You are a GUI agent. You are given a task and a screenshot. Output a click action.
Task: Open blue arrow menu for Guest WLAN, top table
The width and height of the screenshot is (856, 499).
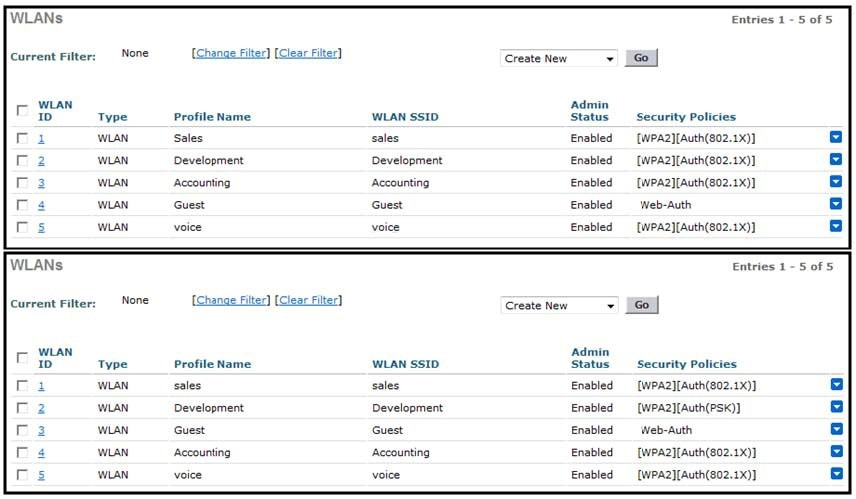[836, 204]
